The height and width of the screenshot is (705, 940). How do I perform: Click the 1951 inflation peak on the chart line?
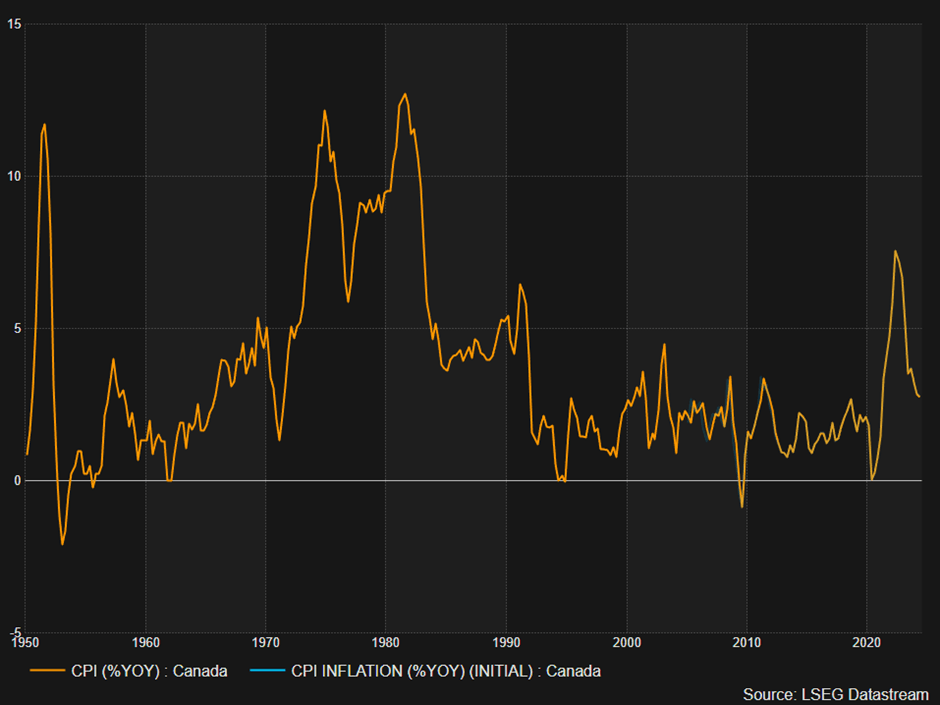44,125
